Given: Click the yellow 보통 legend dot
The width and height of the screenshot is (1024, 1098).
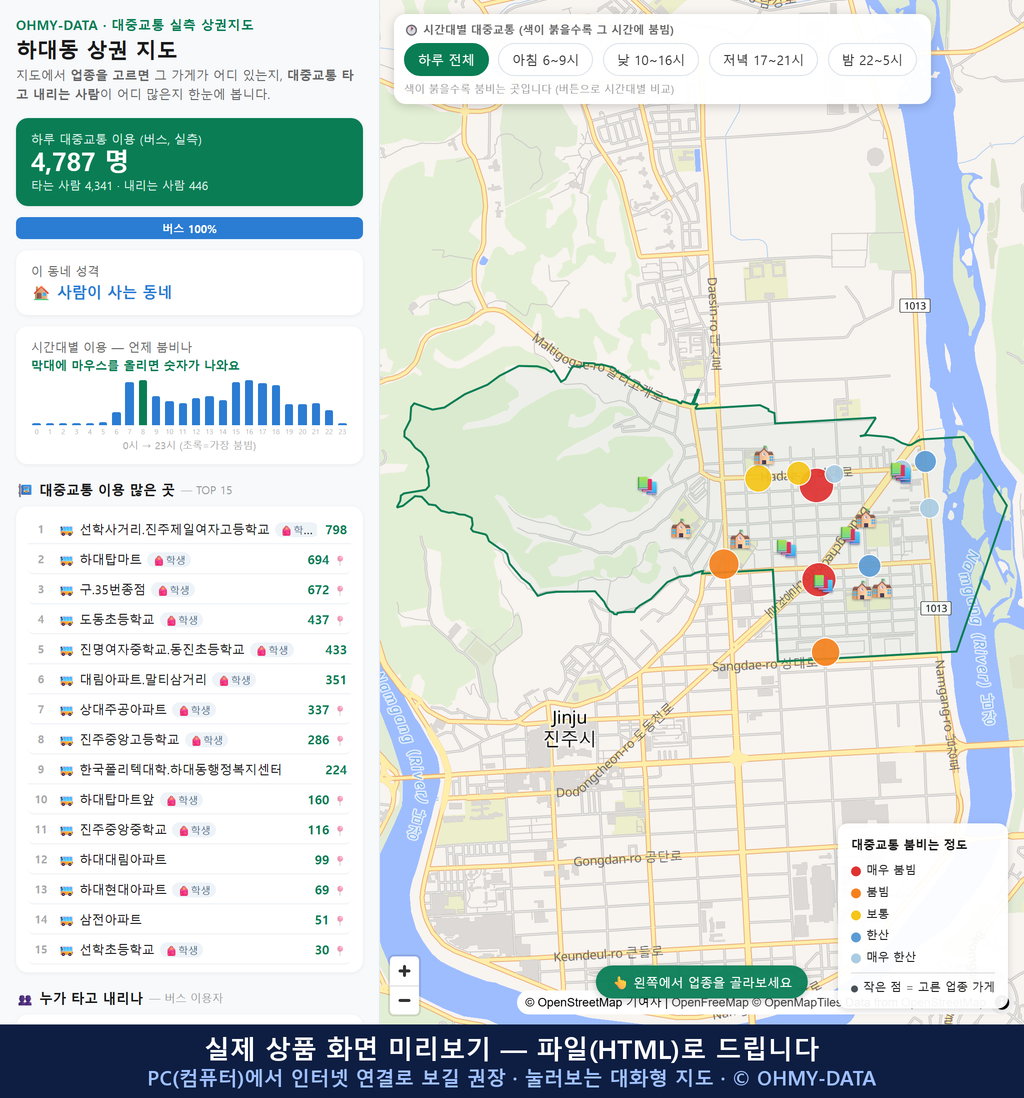Looking at the screenshot, I should pyautogui.click(x=855, y=915).
